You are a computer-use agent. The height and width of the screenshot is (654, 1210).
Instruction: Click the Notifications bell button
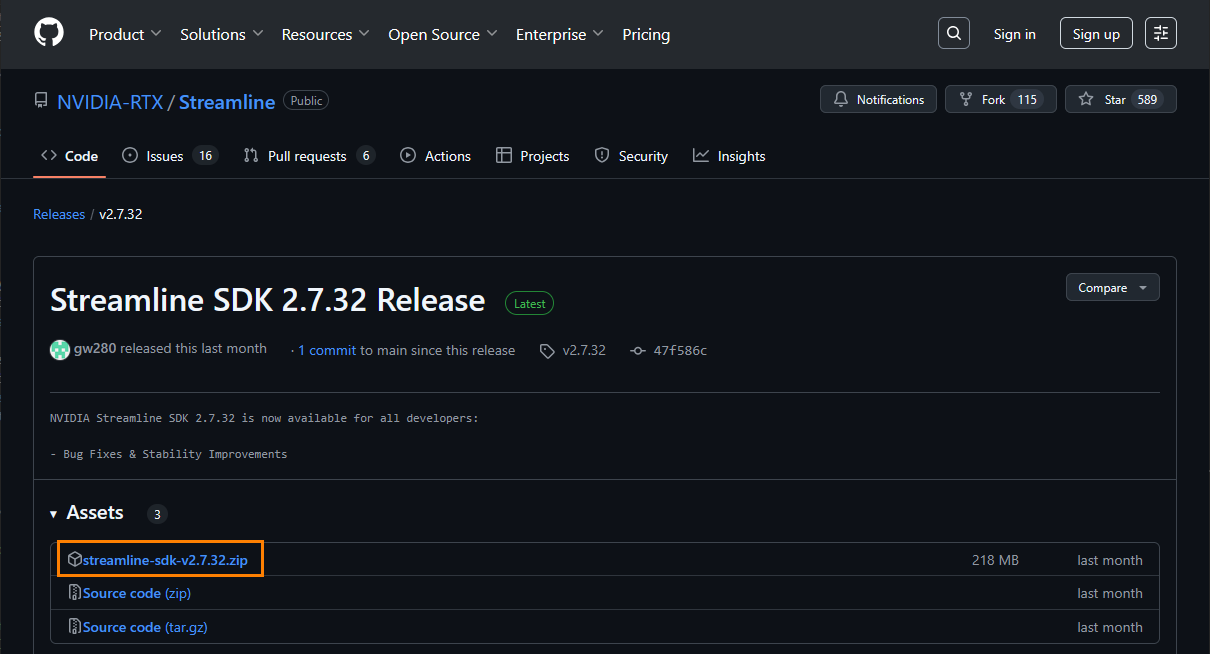point(879,100)
